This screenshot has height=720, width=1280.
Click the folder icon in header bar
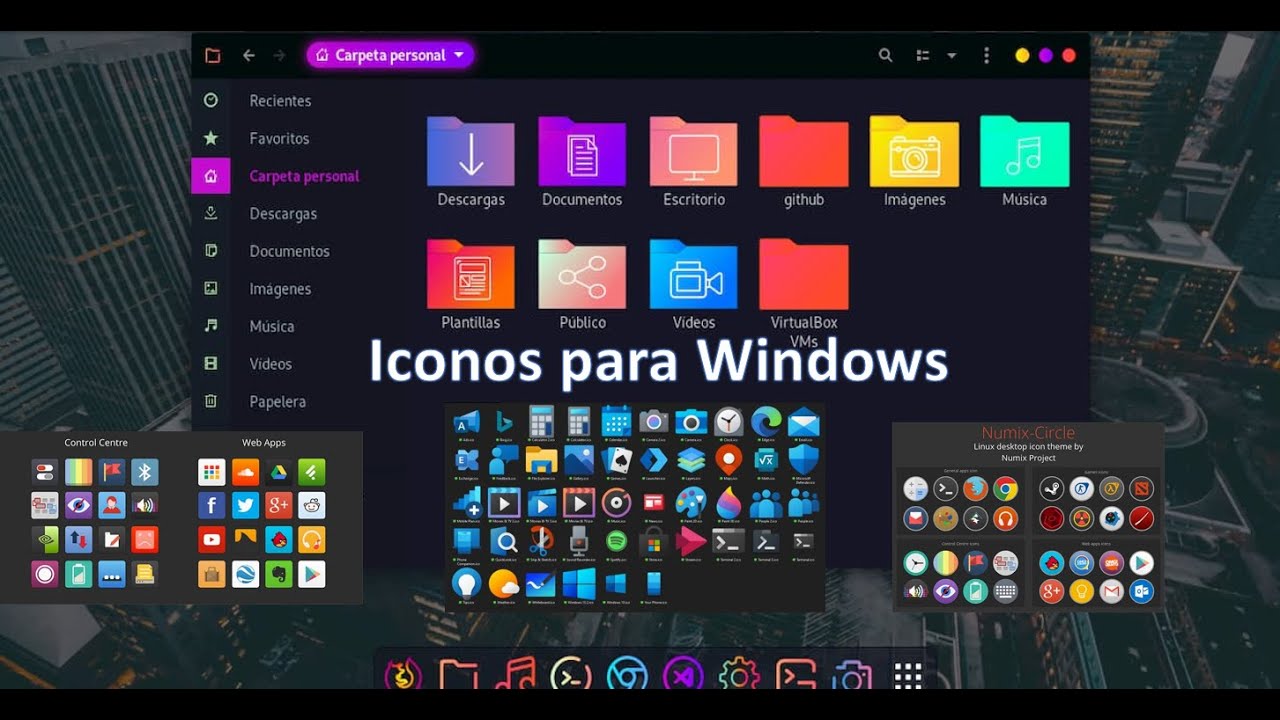click(212, 56)
